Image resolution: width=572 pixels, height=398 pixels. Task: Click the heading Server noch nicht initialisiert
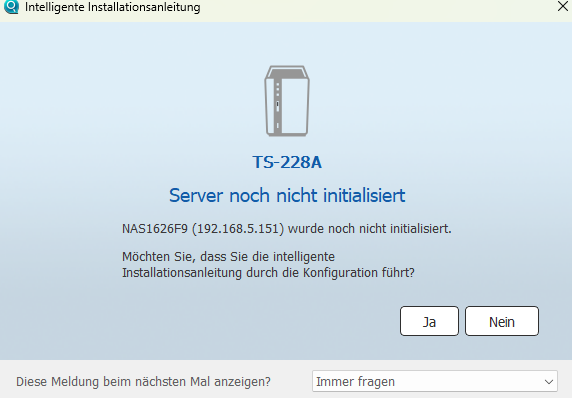tap(287, 196)
